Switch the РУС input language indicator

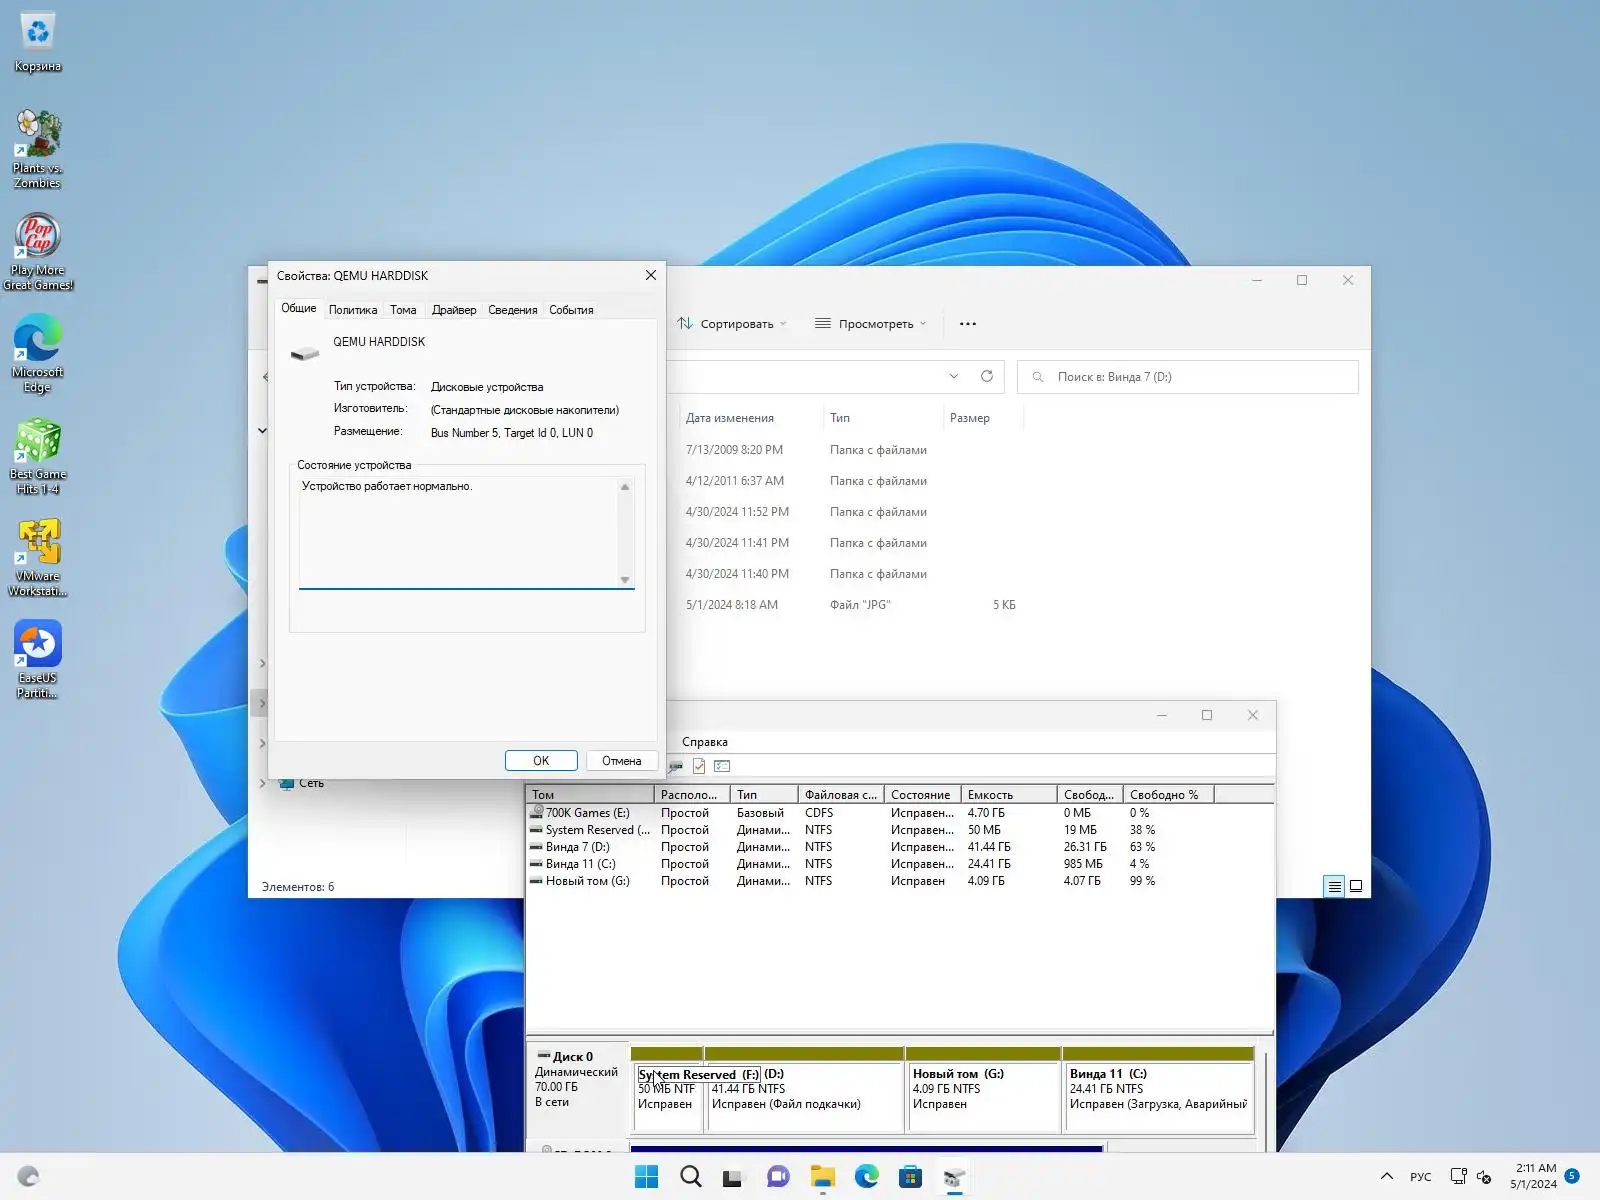point(1421,1177)
